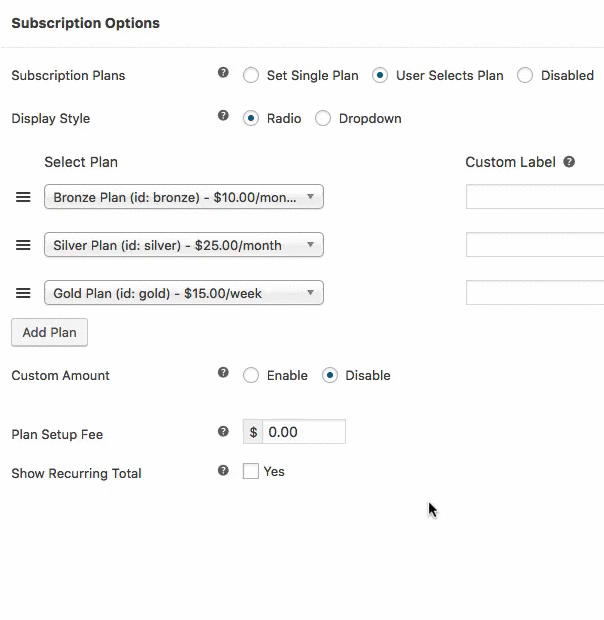604x620 pixels.
Task: Open the Bronze Plan select dropdown
Action: (184, 197)
